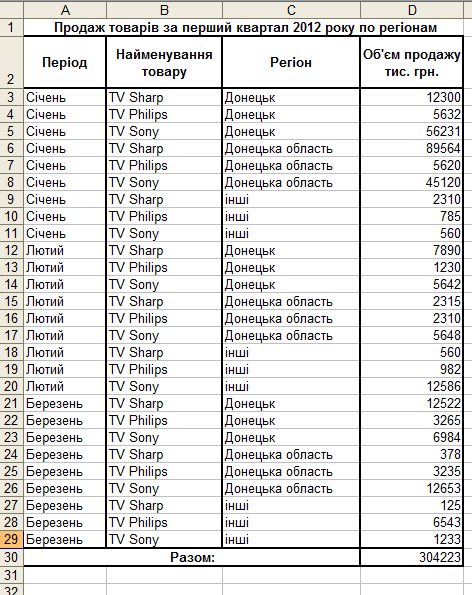Select row 2 header
472x595 pixels.
(x=11, y=62)
